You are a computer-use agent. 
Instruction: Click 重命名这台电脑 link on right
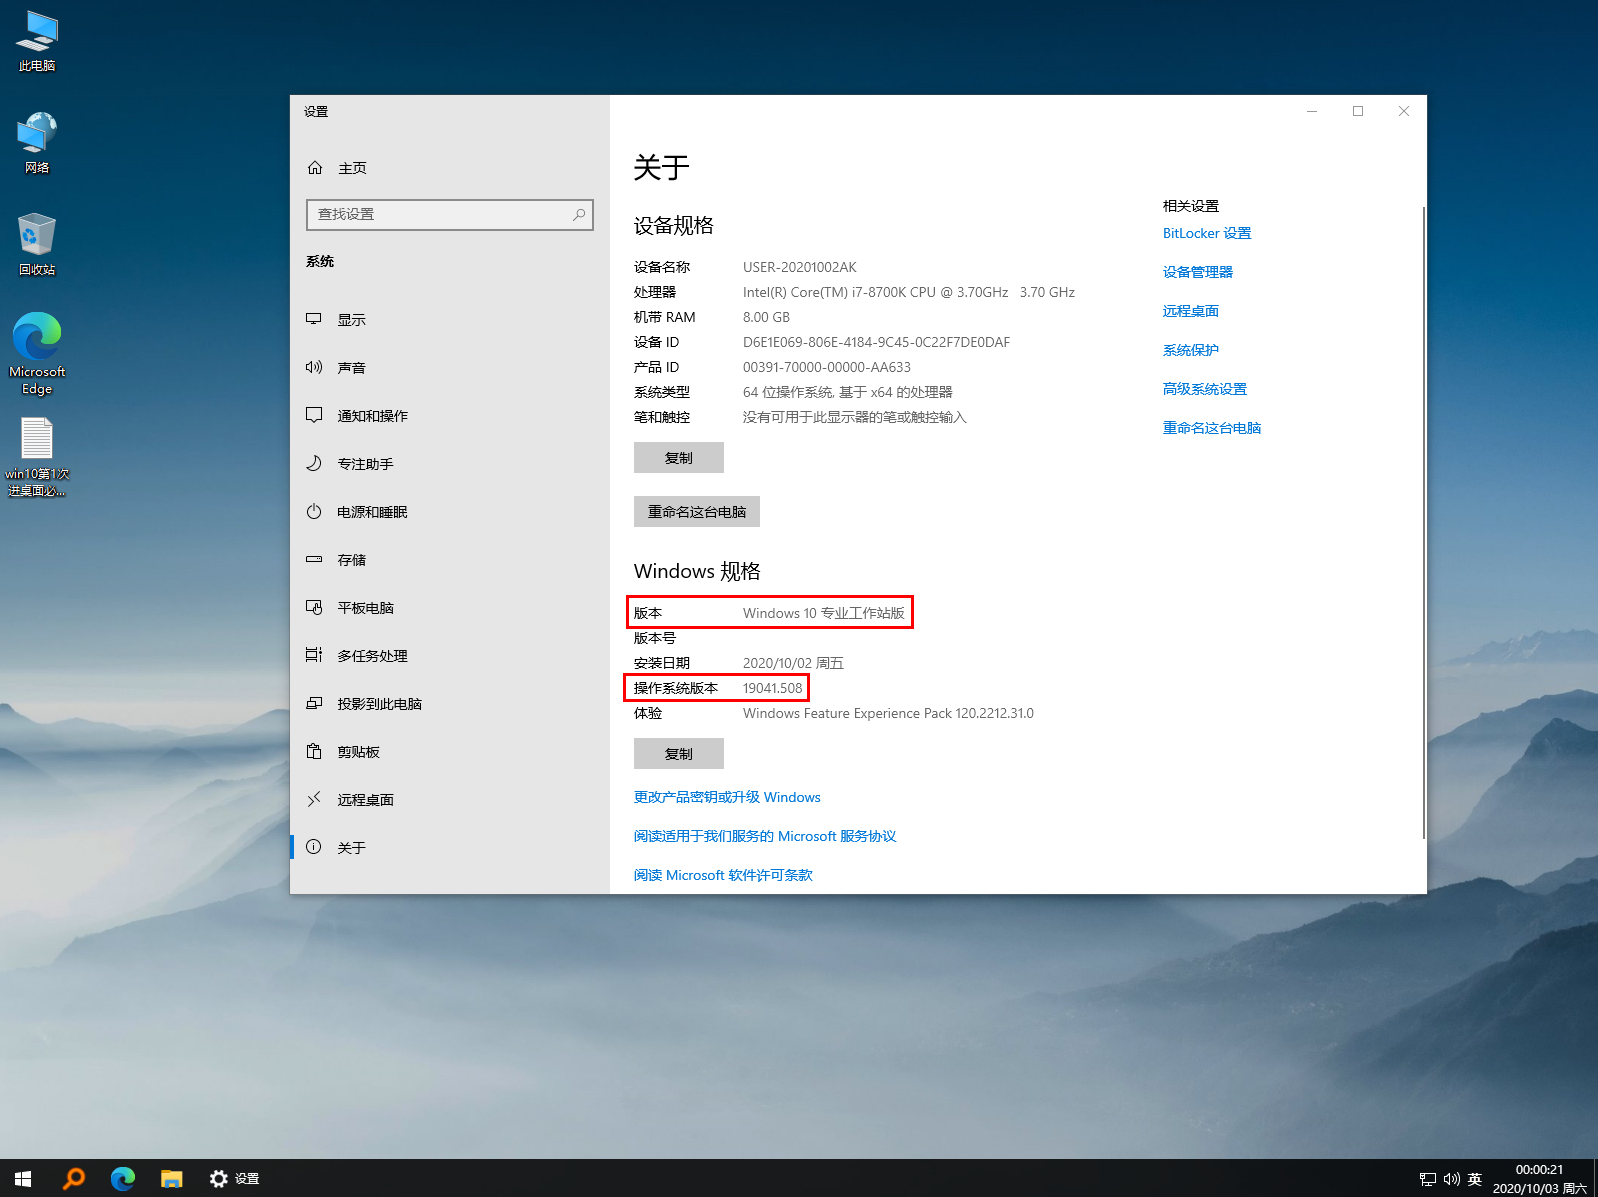tap(1212, 428)
